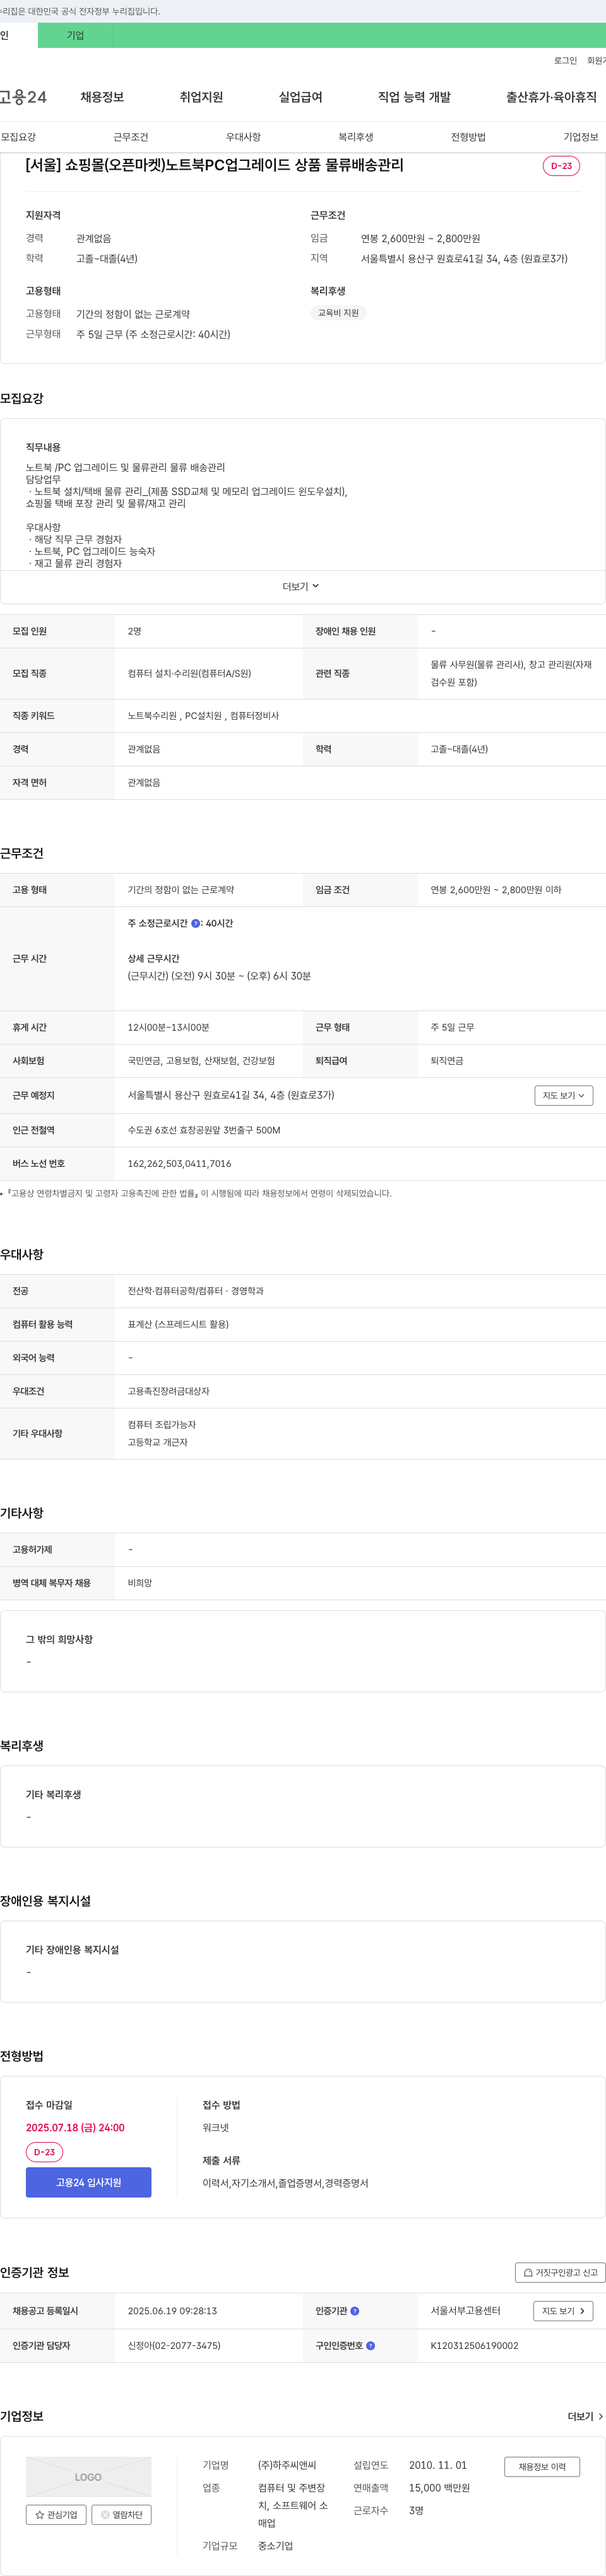Click the registration date 2025.06.19 09:28:13
This screenshot has width=606, height=2576.
pos(172,2311)
